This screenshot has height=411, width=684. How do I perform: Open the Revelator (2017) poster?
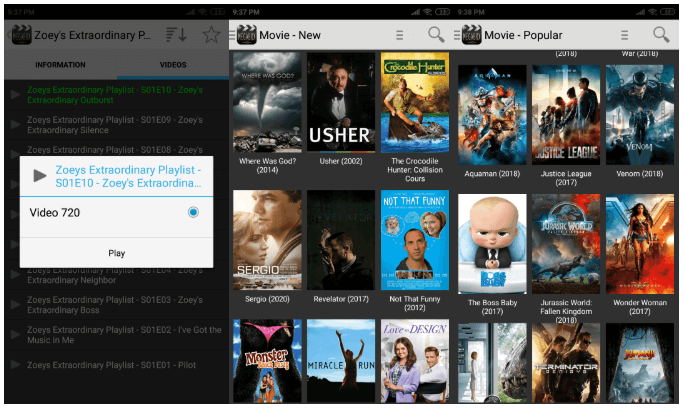click(x=341, y=240)
